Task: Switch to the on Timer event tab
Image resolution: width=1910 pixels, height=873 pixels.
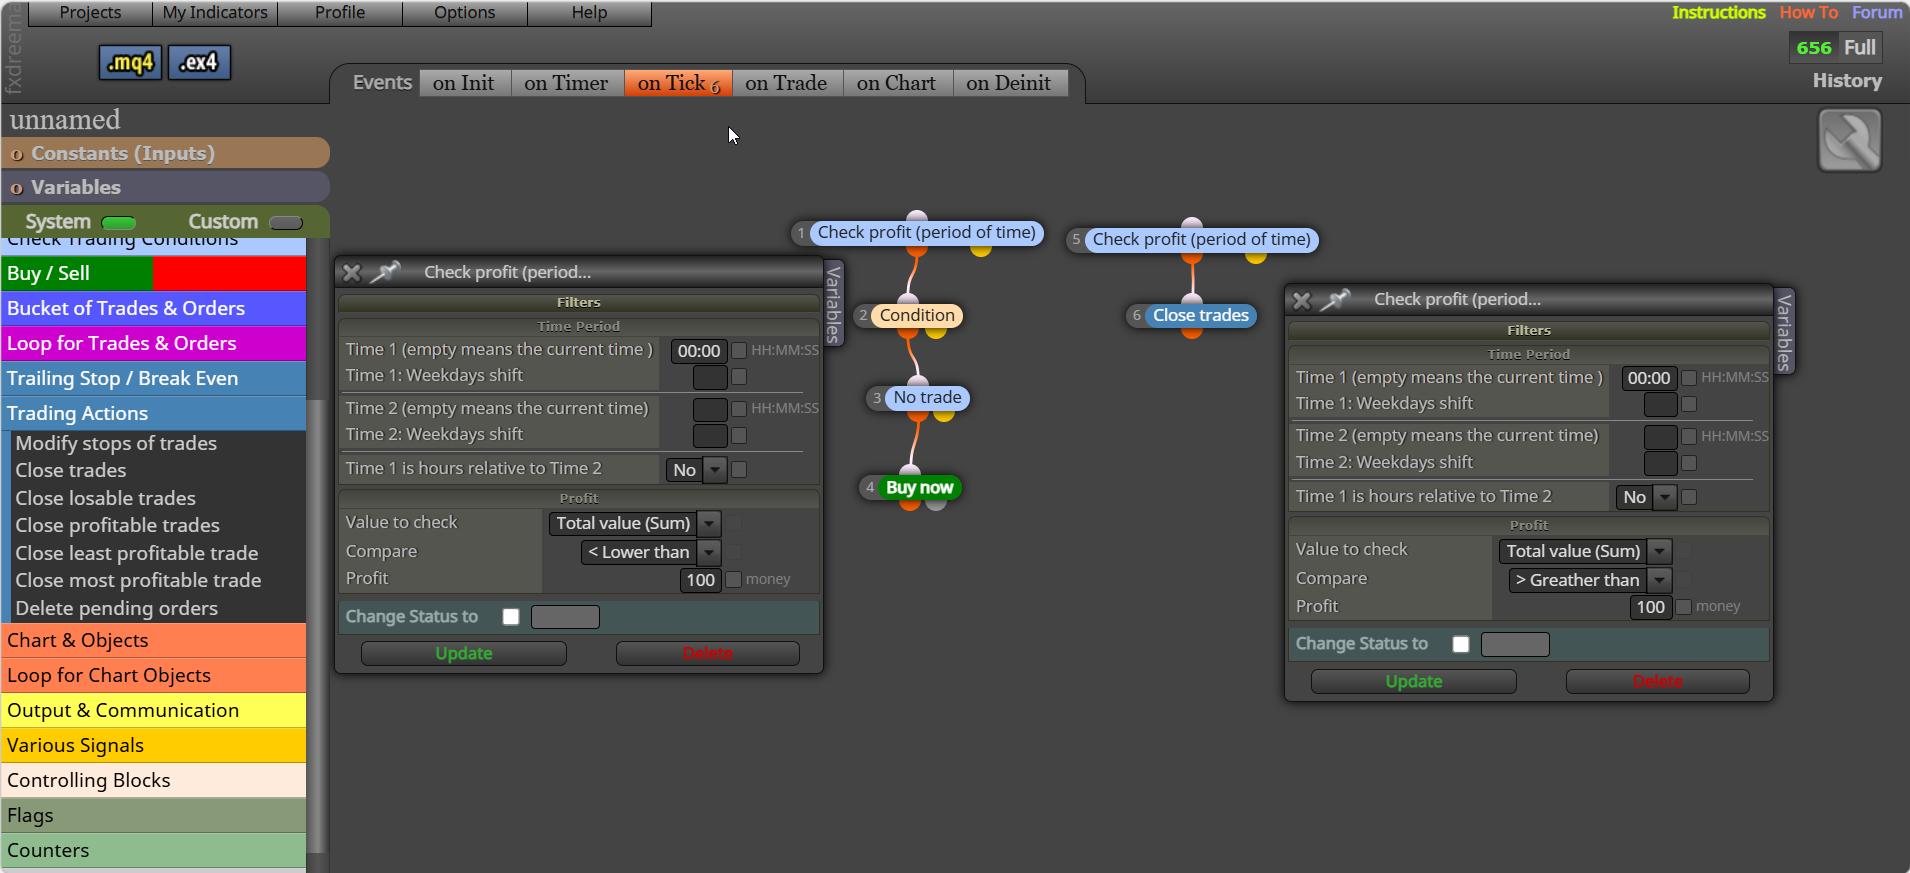Action: (x=566, y=83)
